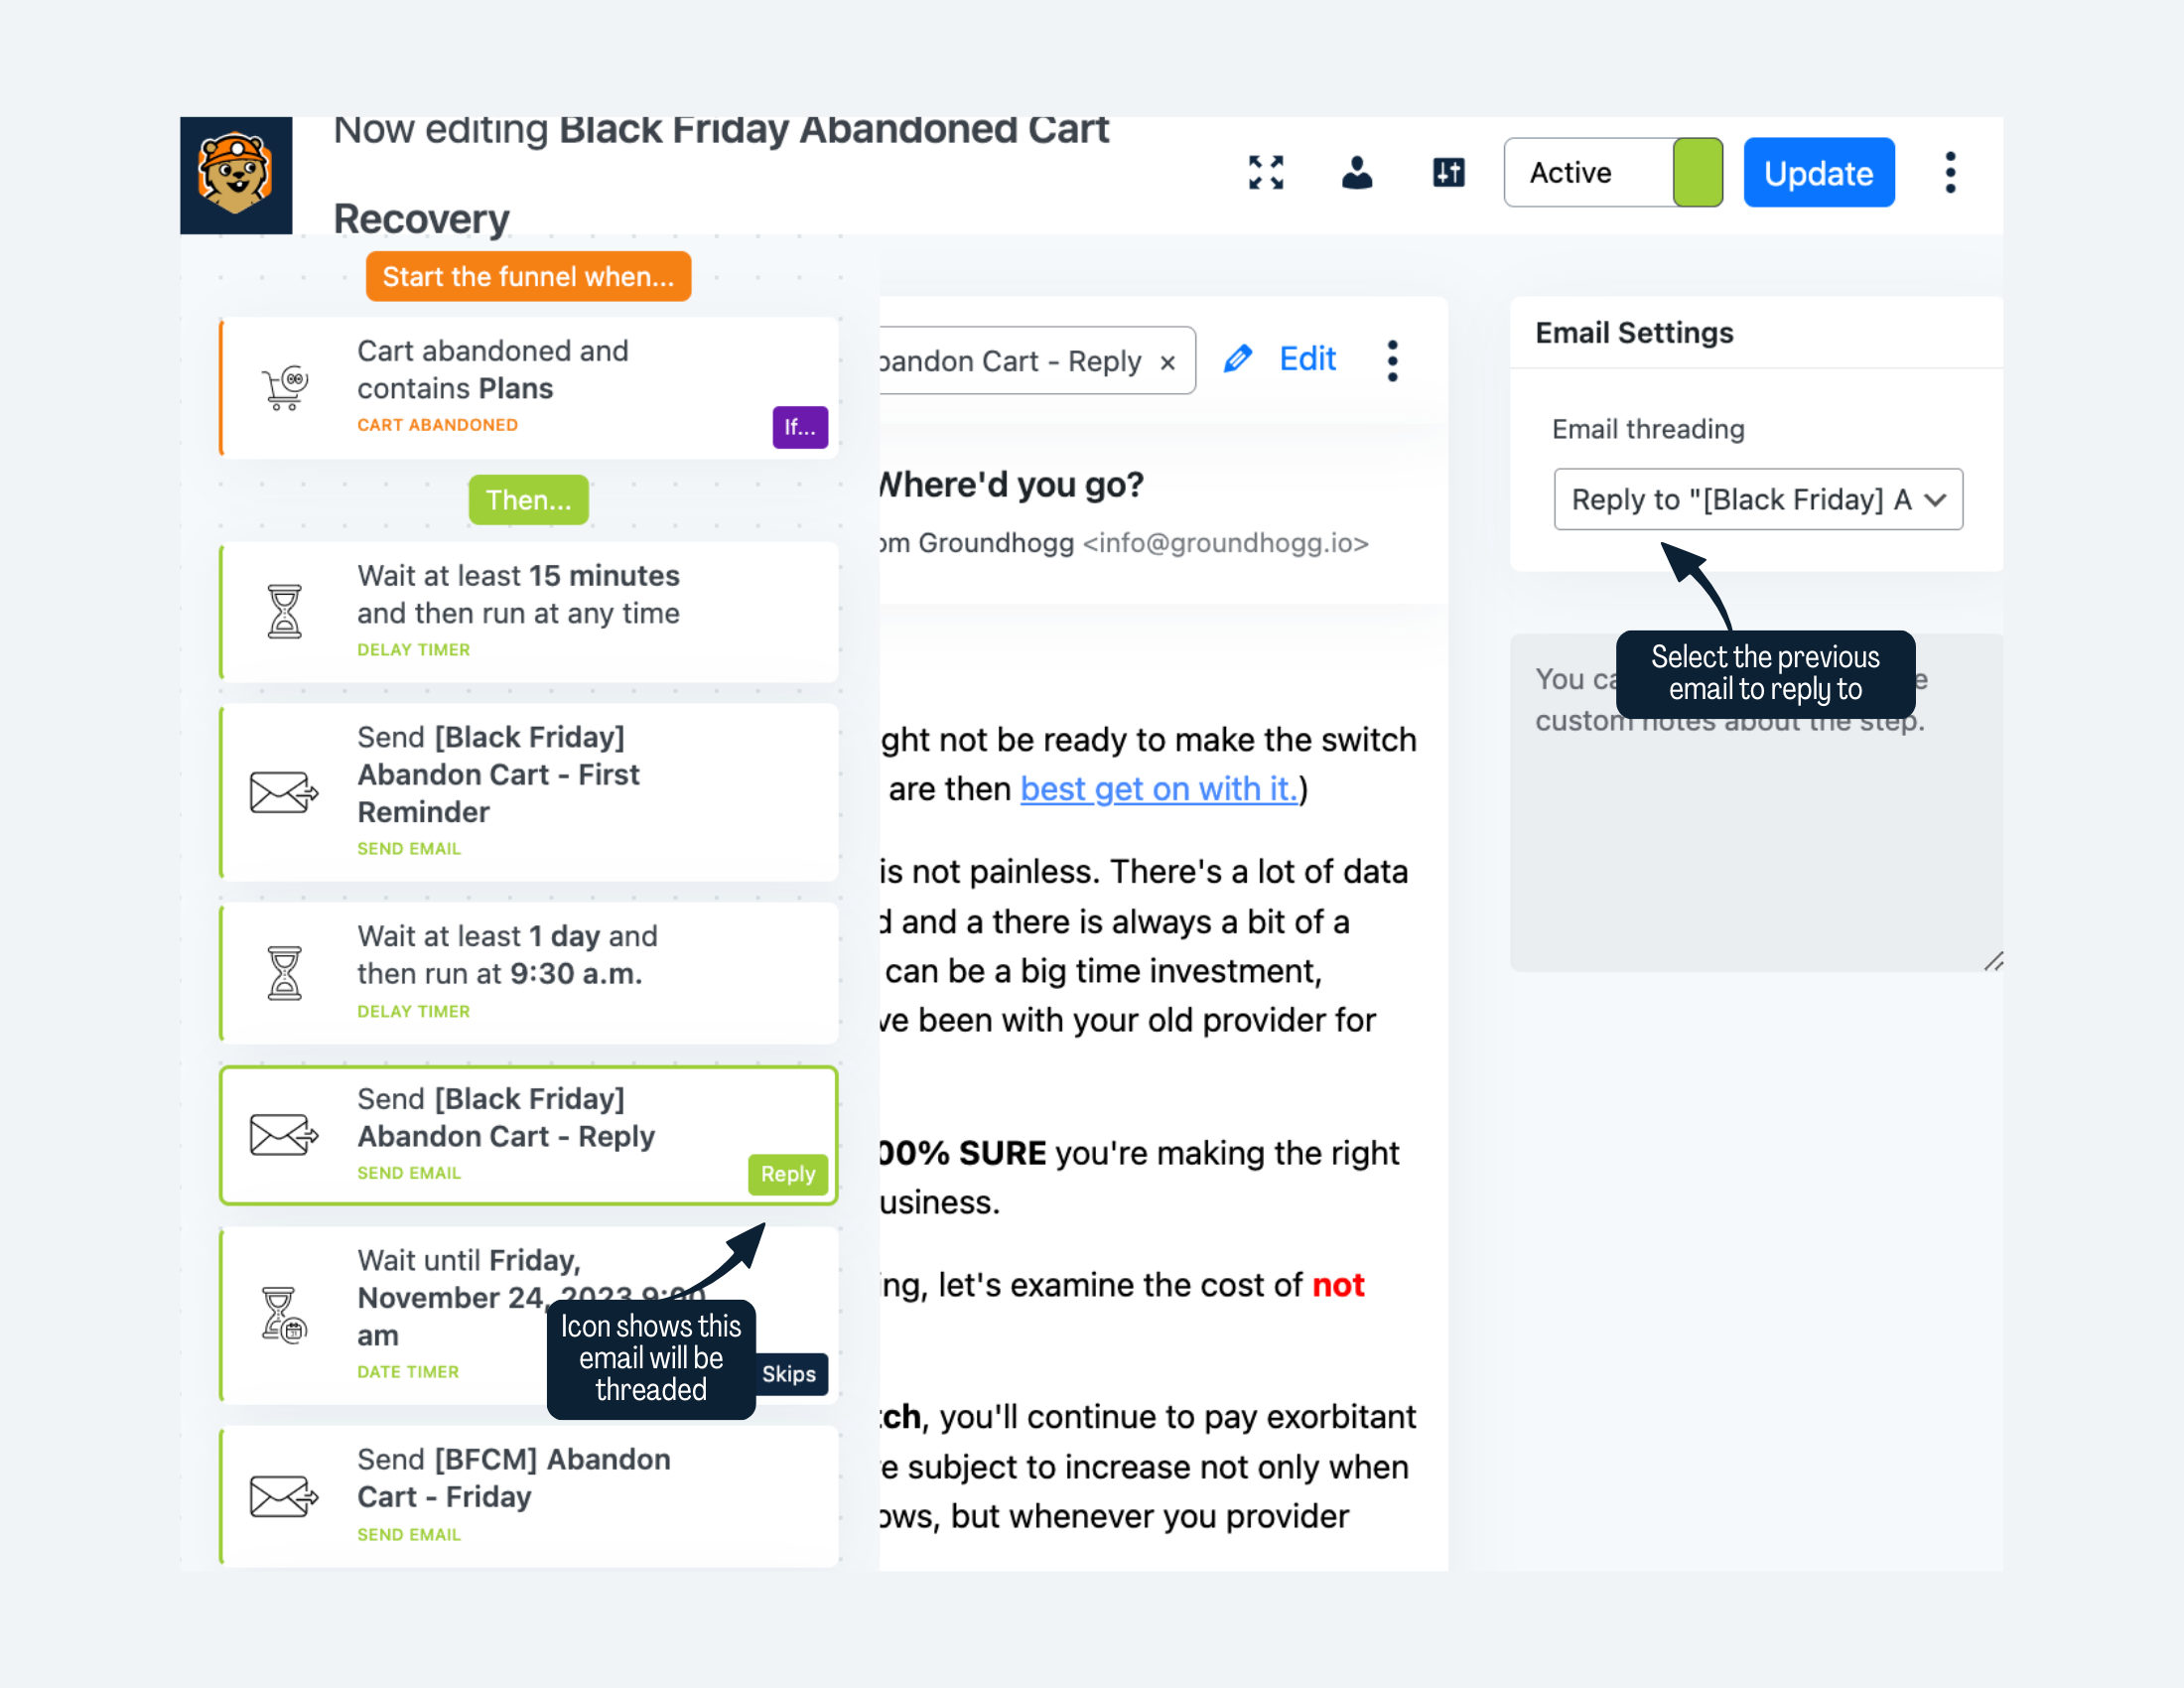This screenshot has height=1688, width=2184.
Task: Select the Wait 15 minutes delay step
Action: [529, 612]
